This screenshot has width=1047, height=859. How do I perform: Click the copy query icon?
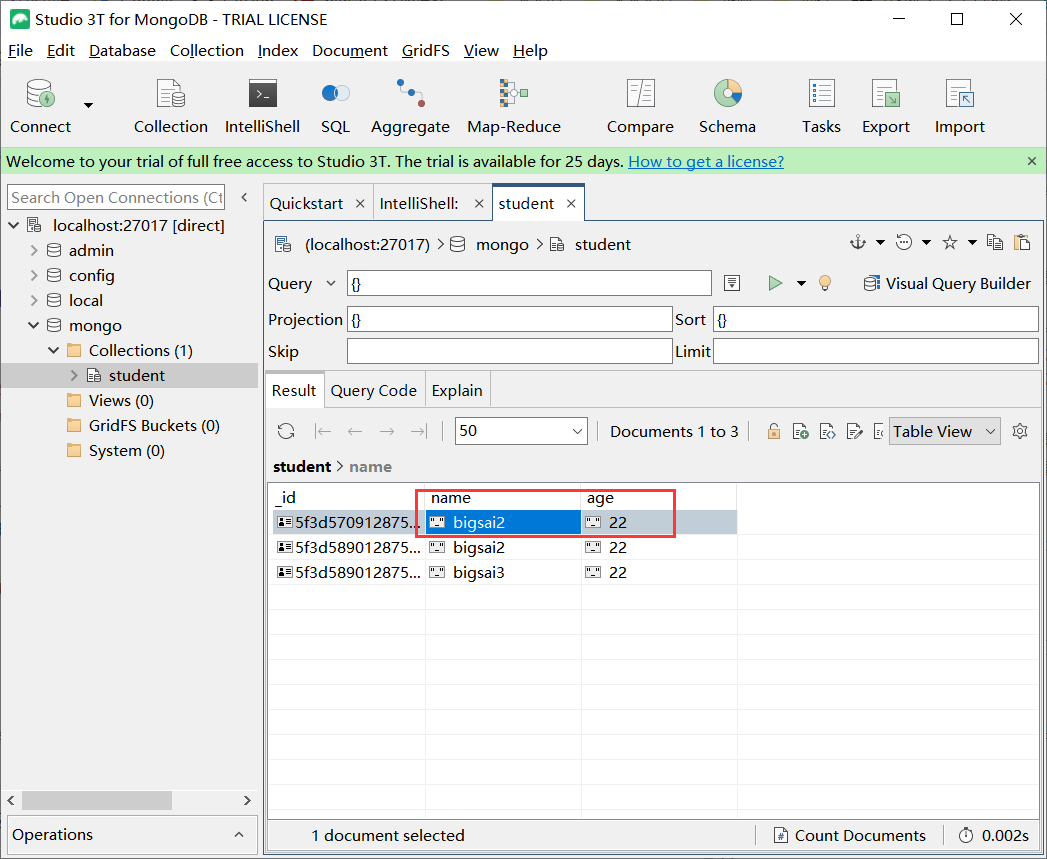(995, 242)
